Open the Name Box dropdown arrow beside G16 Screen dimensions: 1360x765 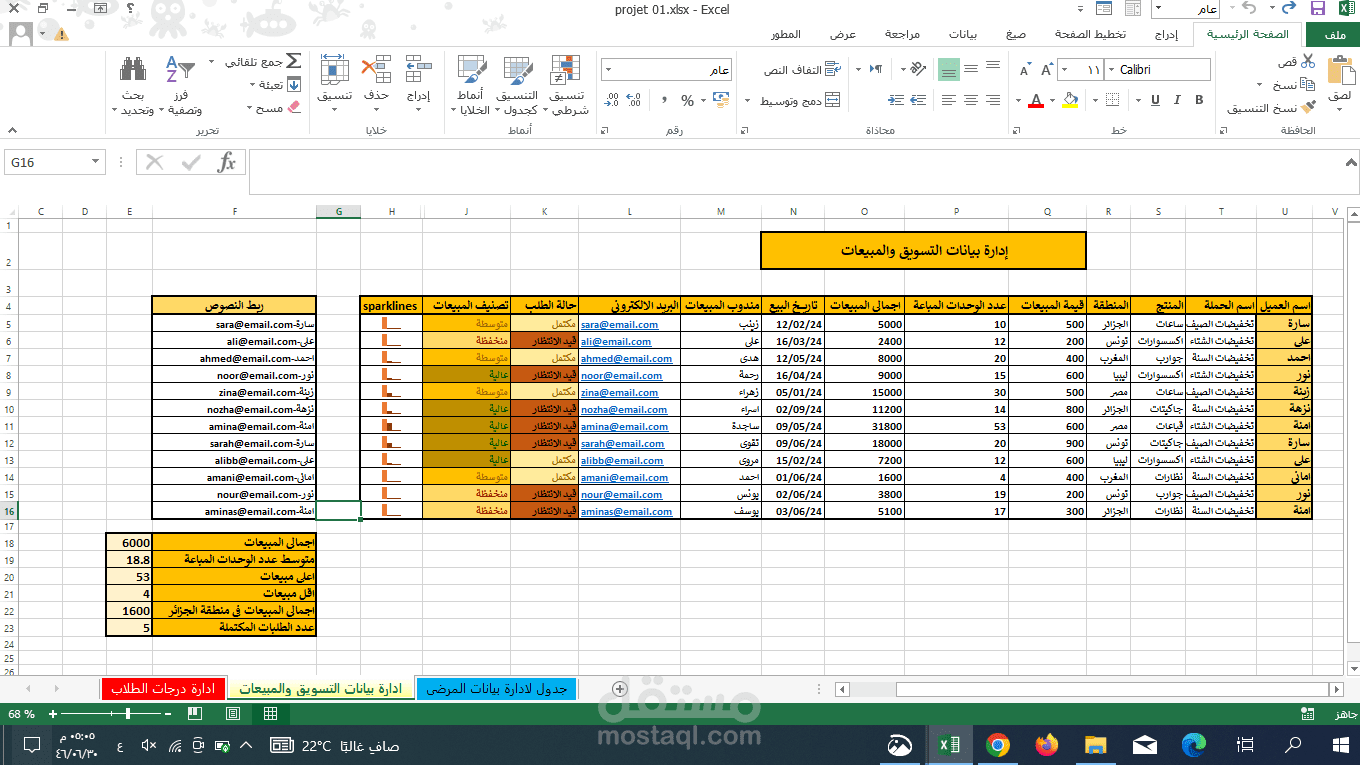[x=96, y=161]
